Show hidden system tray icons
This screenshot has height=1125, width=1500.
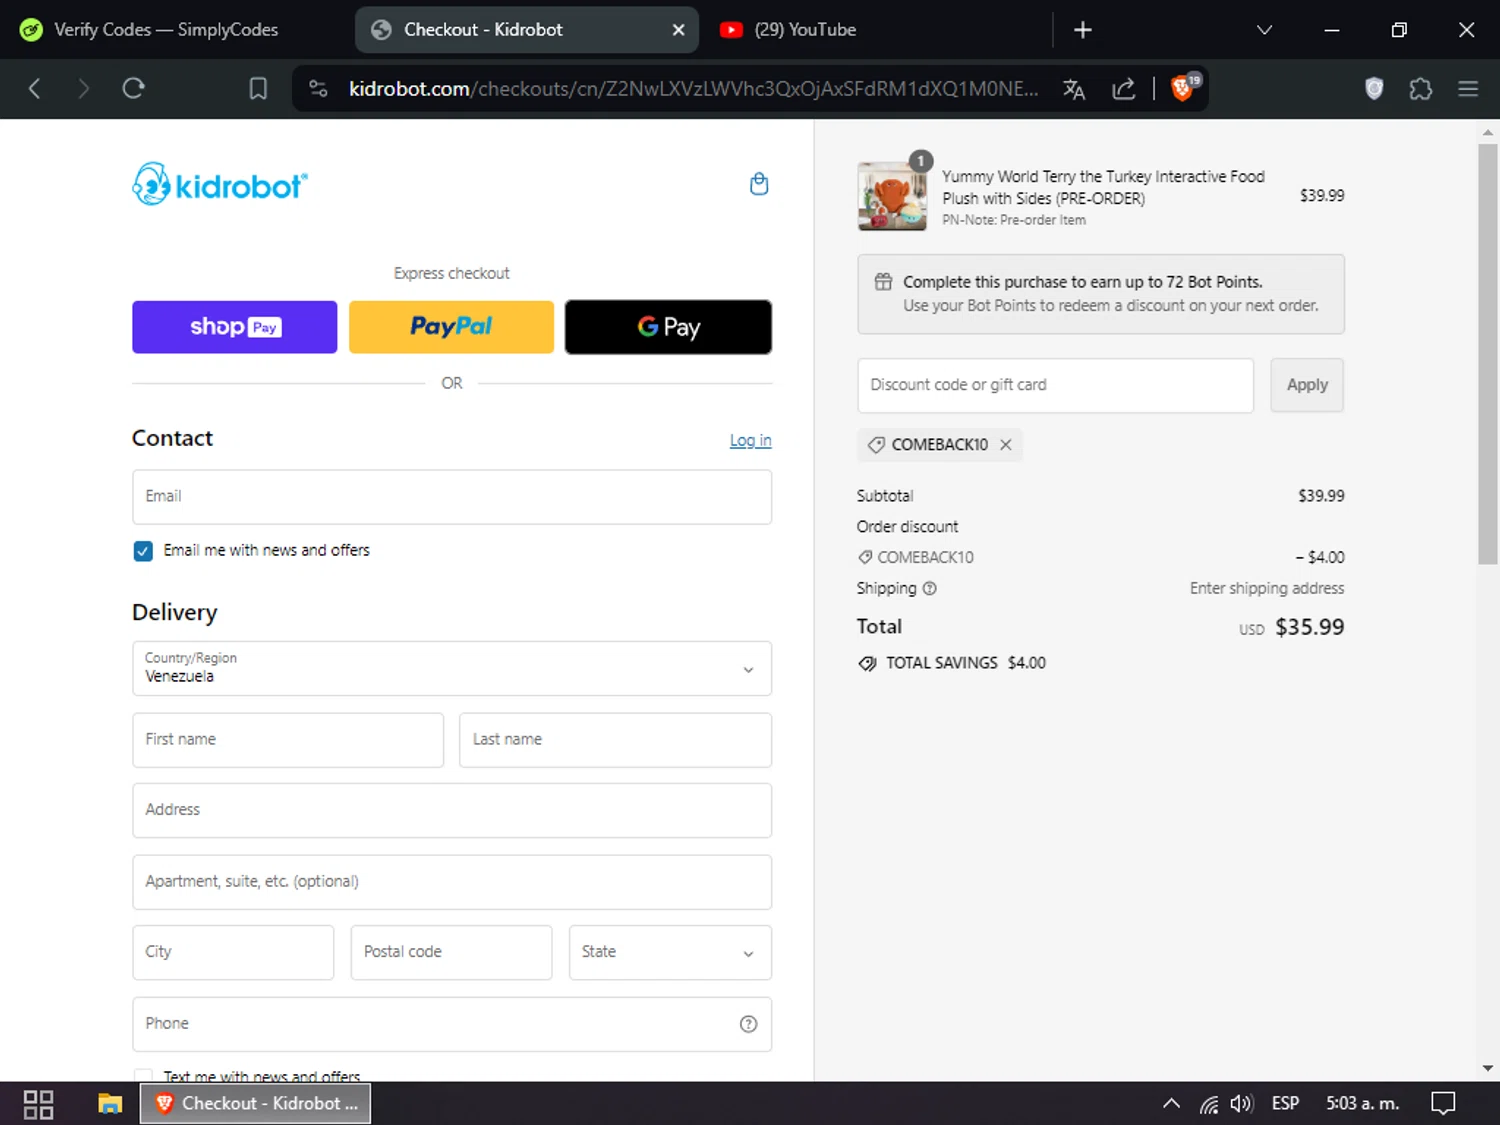(x=1171, y=1104)
